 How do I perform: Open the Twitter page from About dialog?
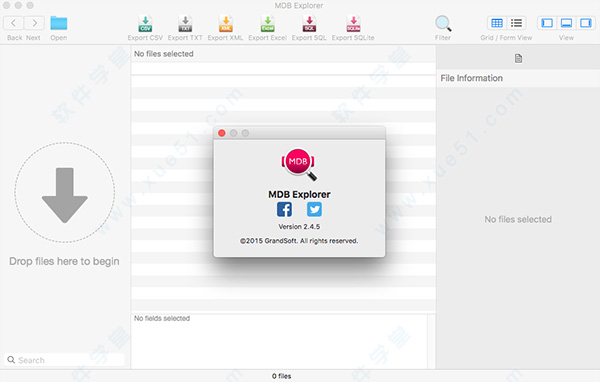pyautogui.click(x=314, y=209)
